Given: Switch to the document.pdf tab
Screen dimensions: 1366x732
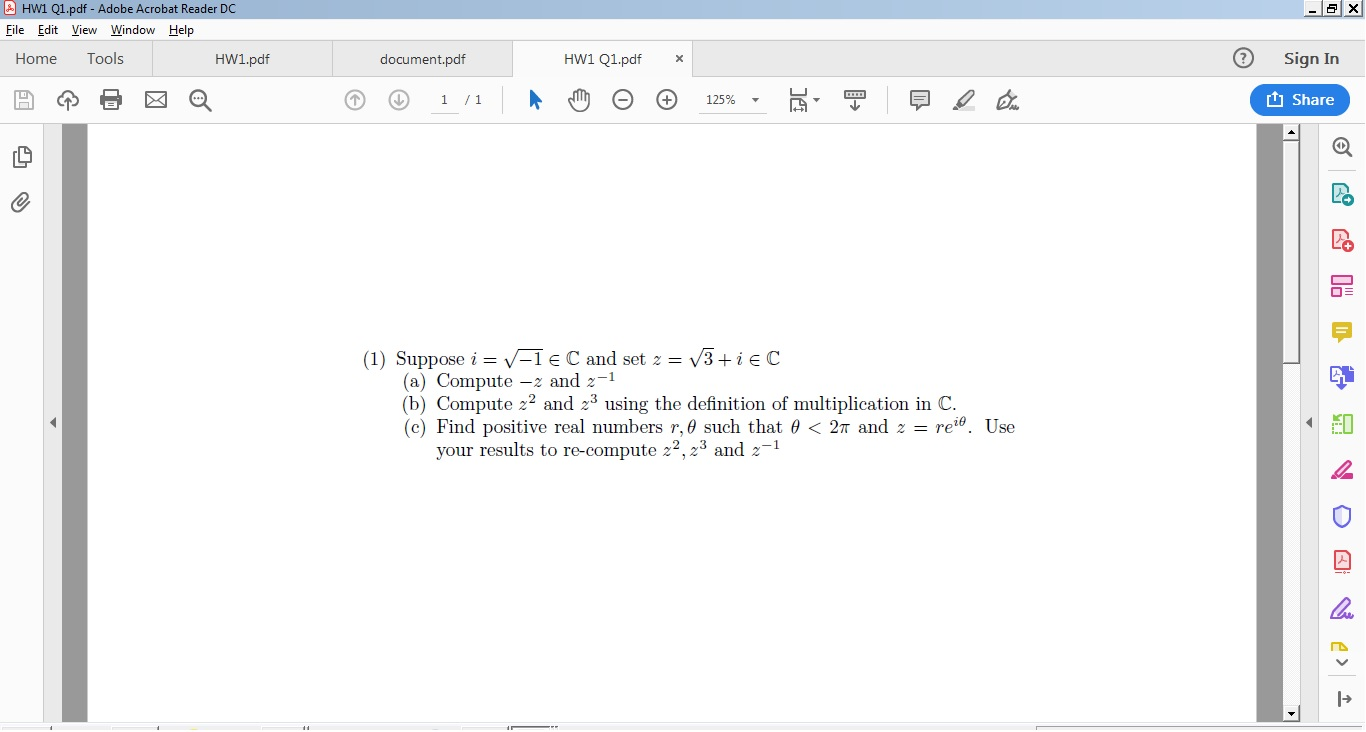Looking at the screenshot, I should [422, 59].
